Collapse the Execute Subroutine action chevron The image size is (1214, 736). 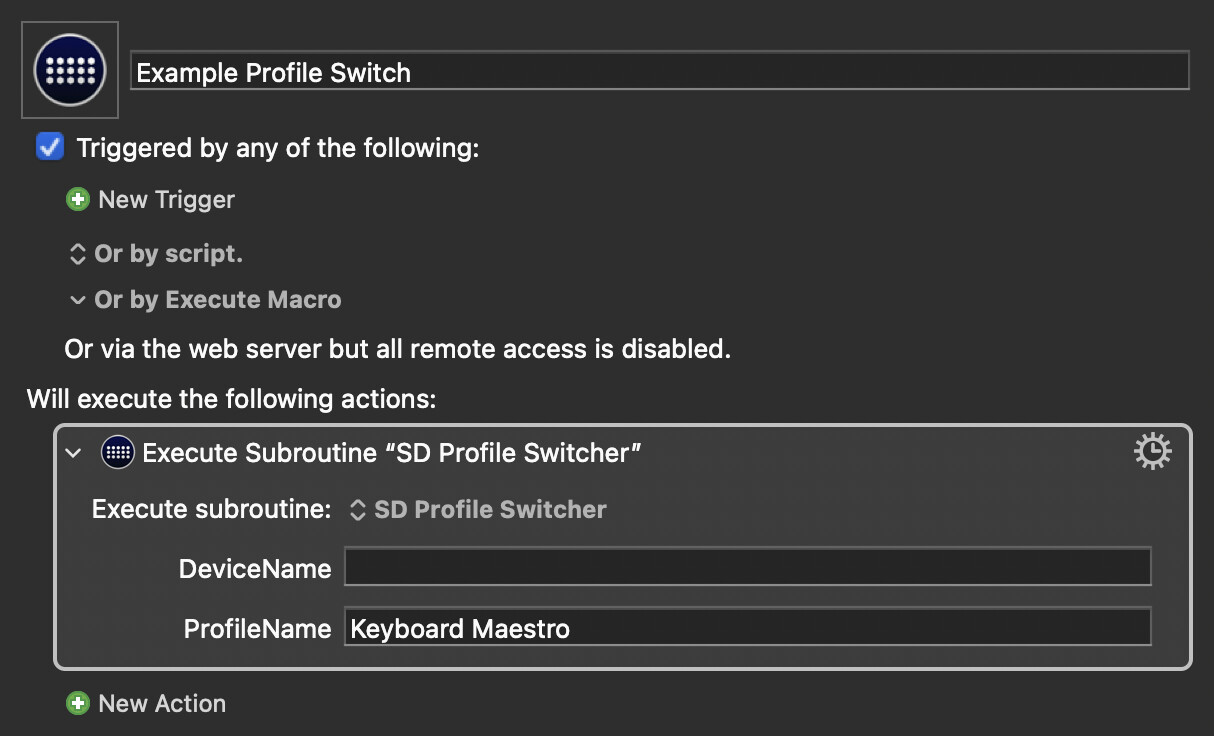[73, 453]
